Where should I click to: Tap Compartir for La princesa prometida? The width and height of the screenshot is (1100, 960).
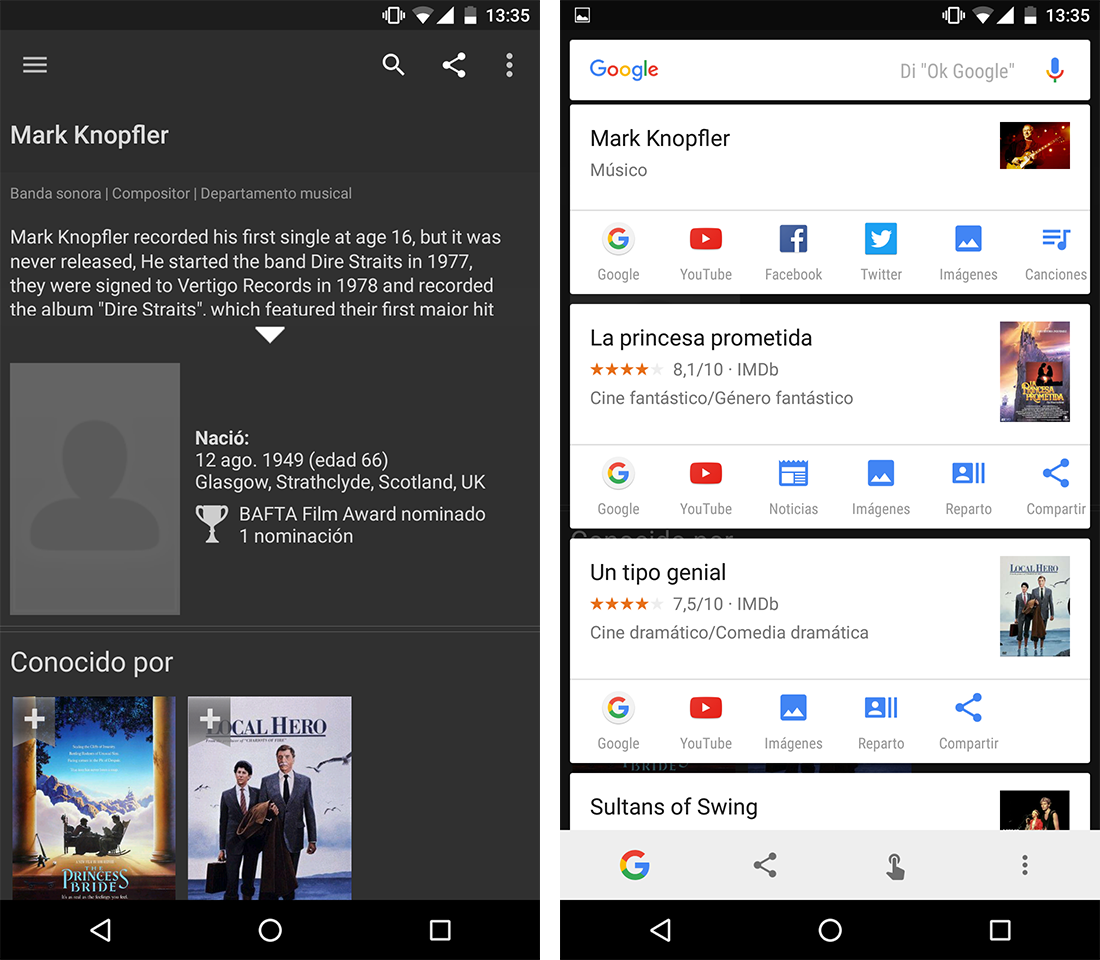(1056, 487)
